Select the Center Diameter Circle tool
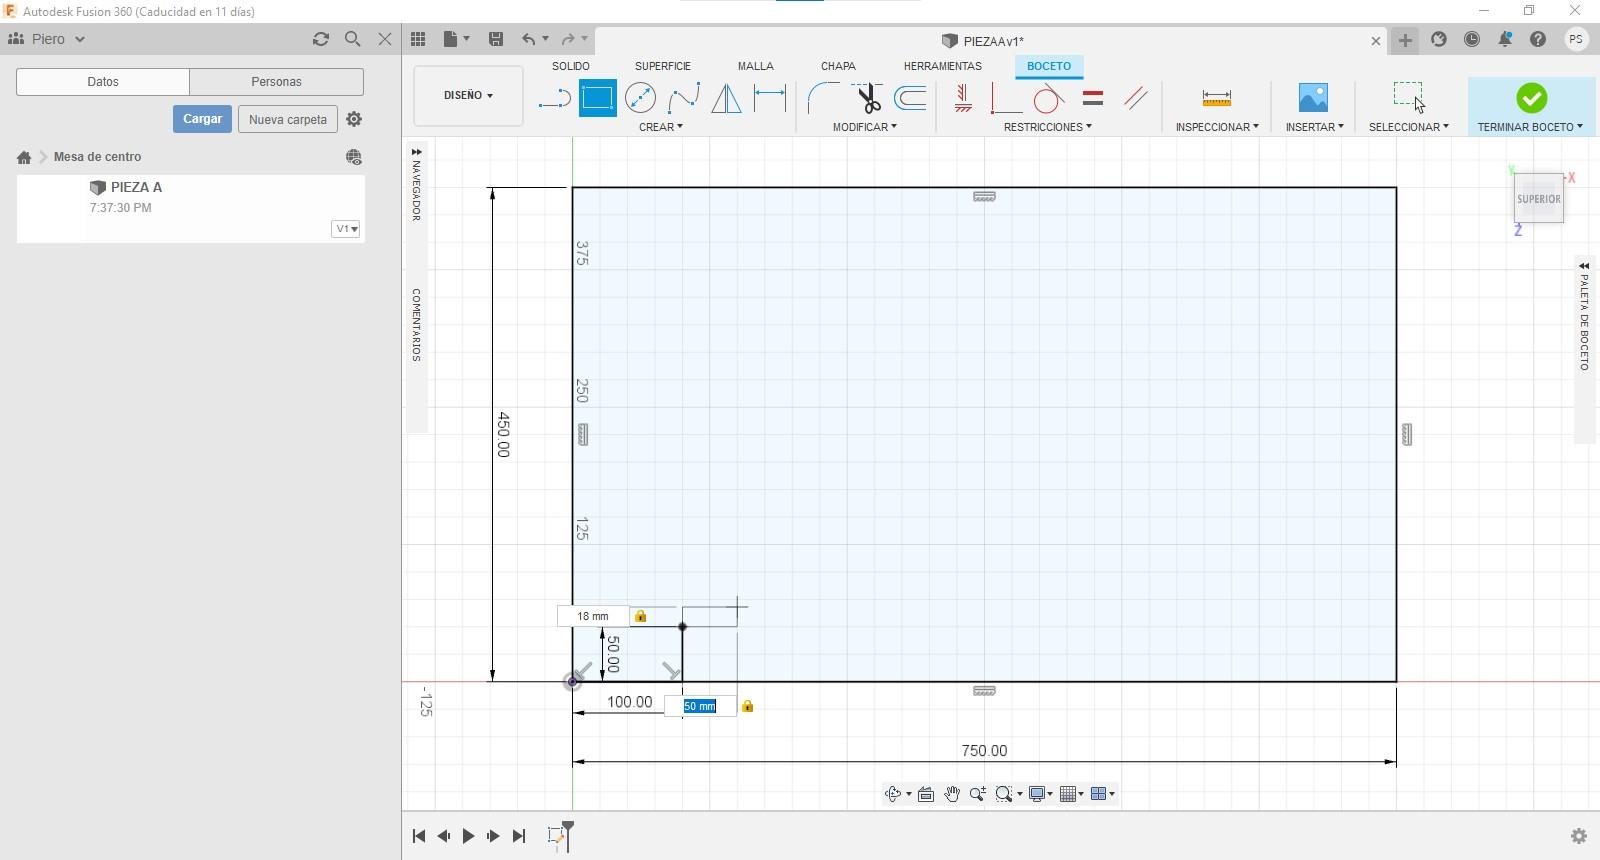Screen dimensions: 1600x860 (x=641, y=98)
